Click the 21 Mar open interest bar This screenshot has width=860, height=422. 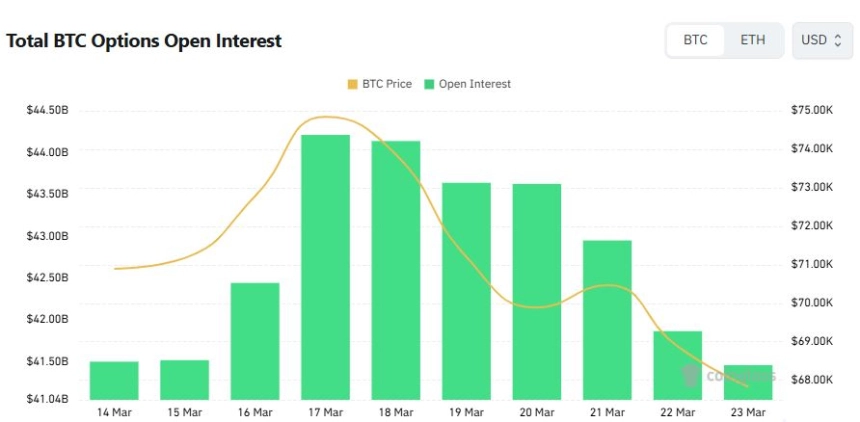[607, 320]
